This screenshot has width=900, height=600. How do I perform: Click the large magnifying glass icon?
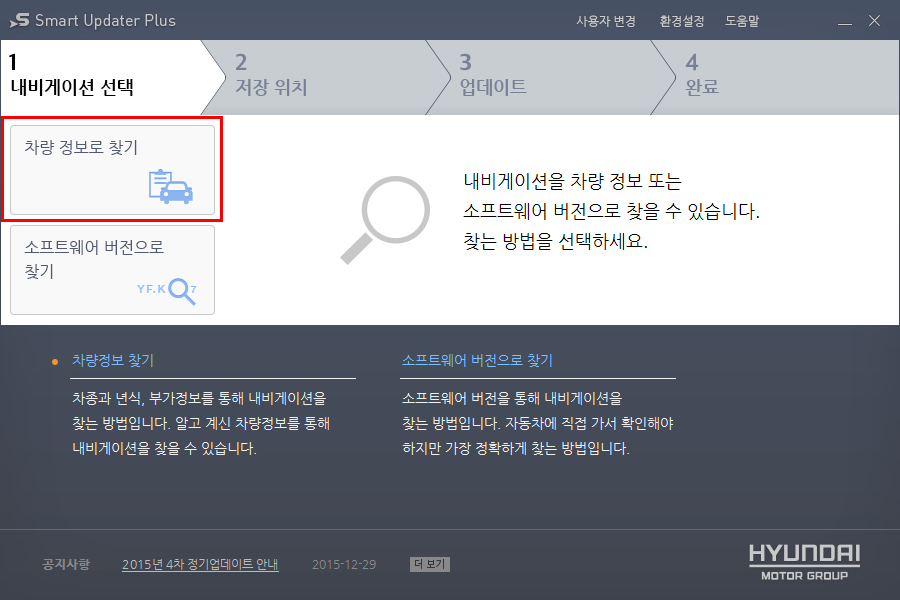point(385,220)
